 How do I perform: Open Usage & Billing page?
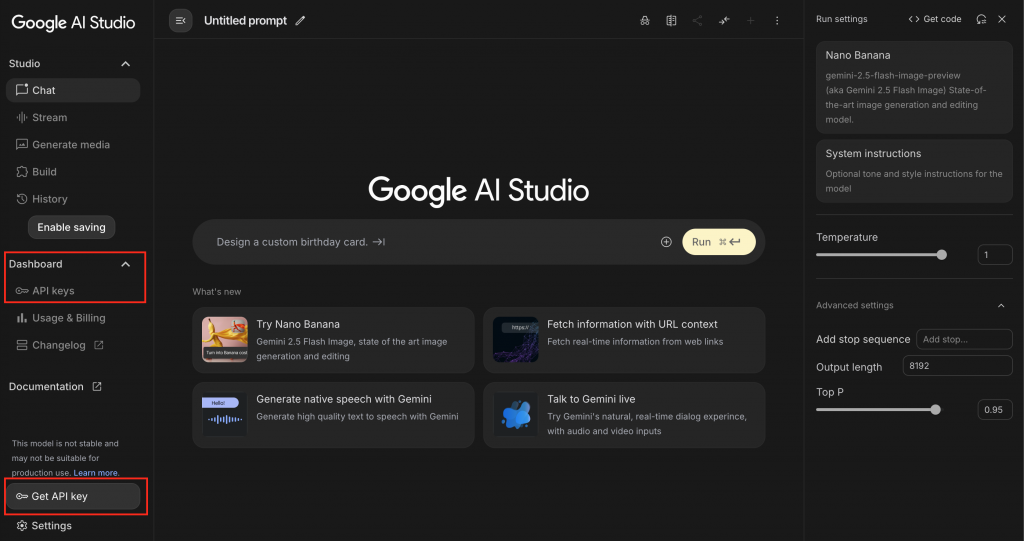click(73, 318)
